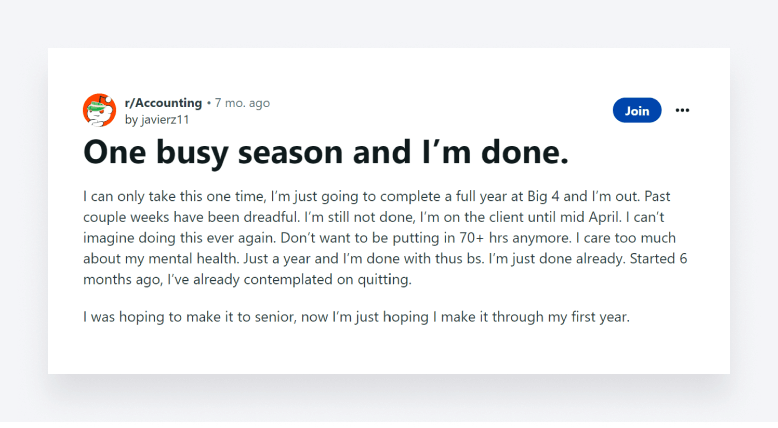The width and height of the screenshot is (778, 428).
Task: Click the r/Accounting subreddit avatar icon
Action: [99, 110]
